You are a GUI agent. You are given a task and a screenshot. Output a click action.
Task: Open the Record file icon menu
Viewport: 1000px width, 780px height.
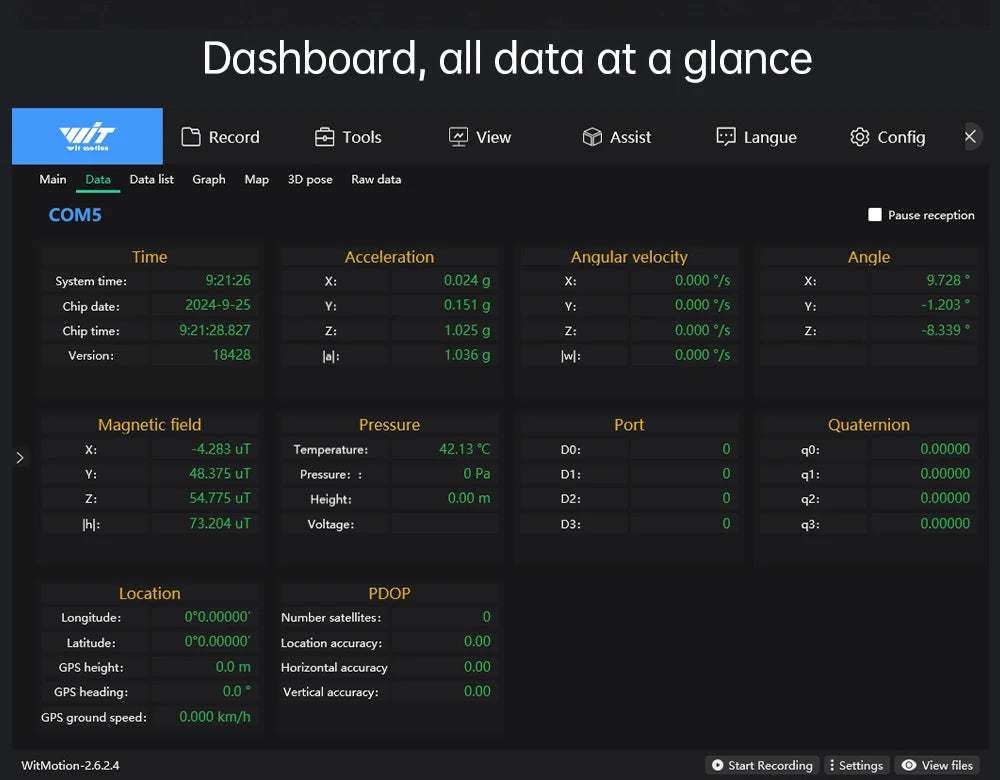[x=191, y=137]
